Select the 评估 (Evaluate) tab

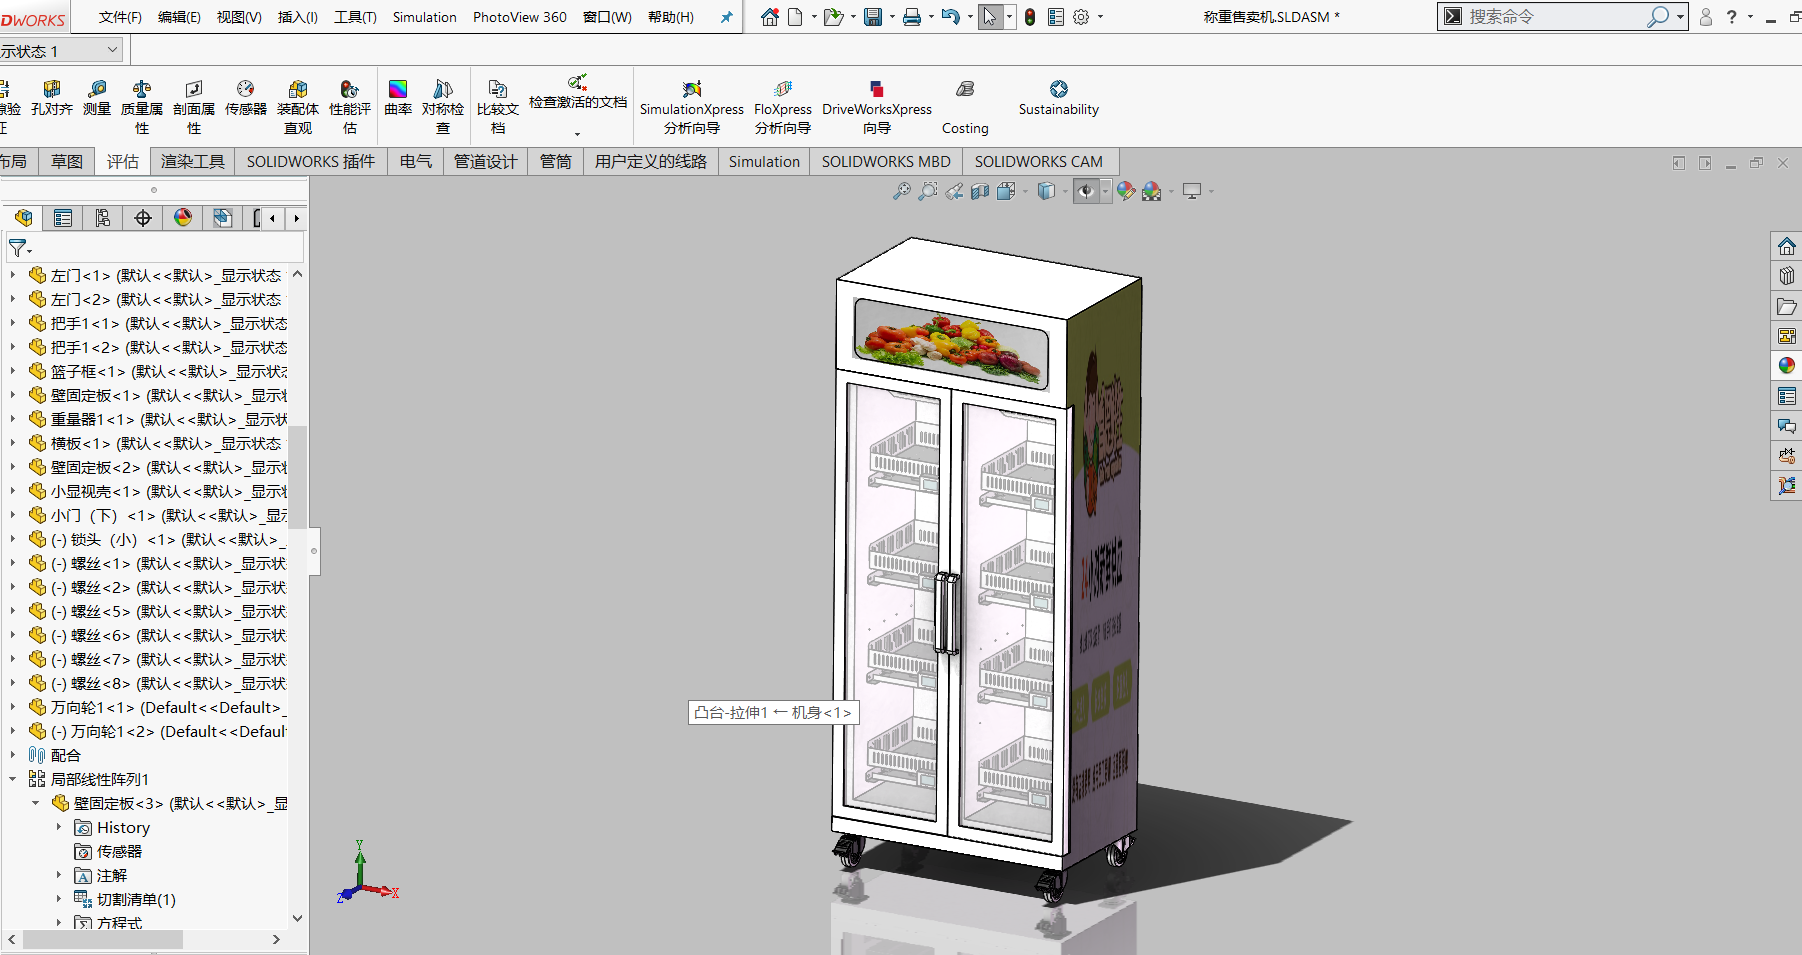pos(123,161)
